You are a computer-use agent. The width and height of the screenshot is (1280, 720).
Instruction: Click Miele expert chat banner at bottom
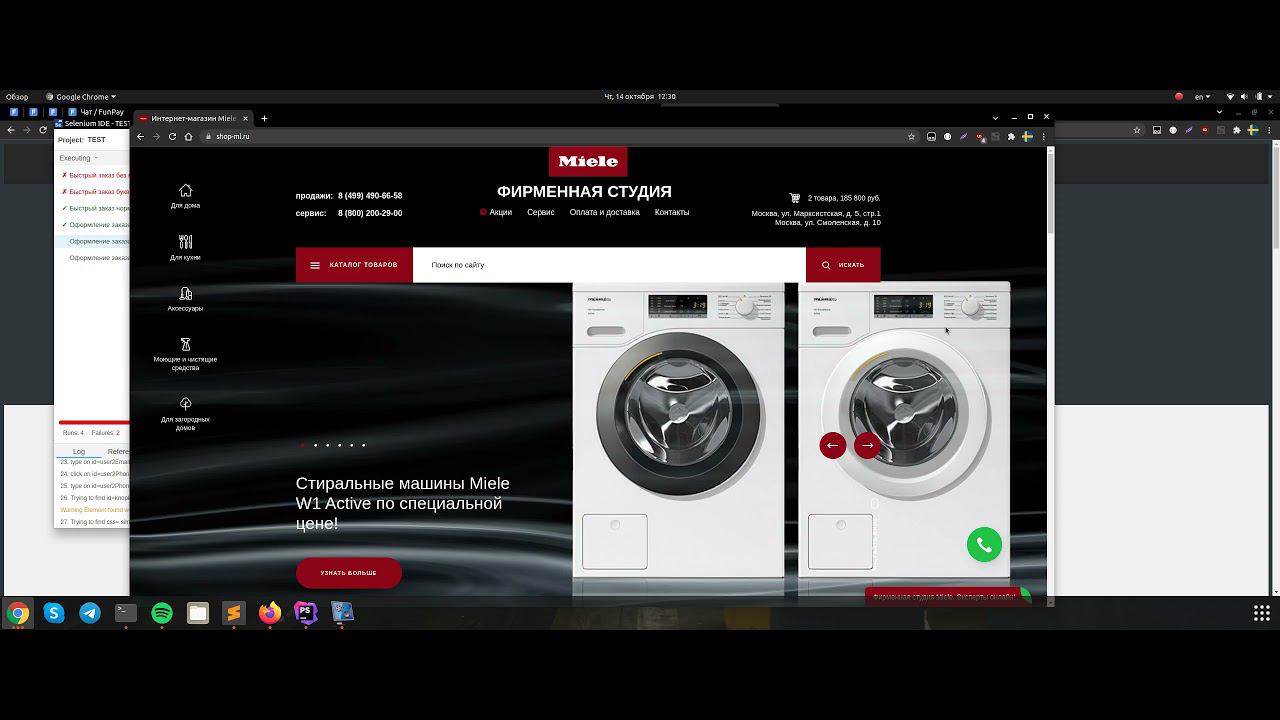pos(944,597)
